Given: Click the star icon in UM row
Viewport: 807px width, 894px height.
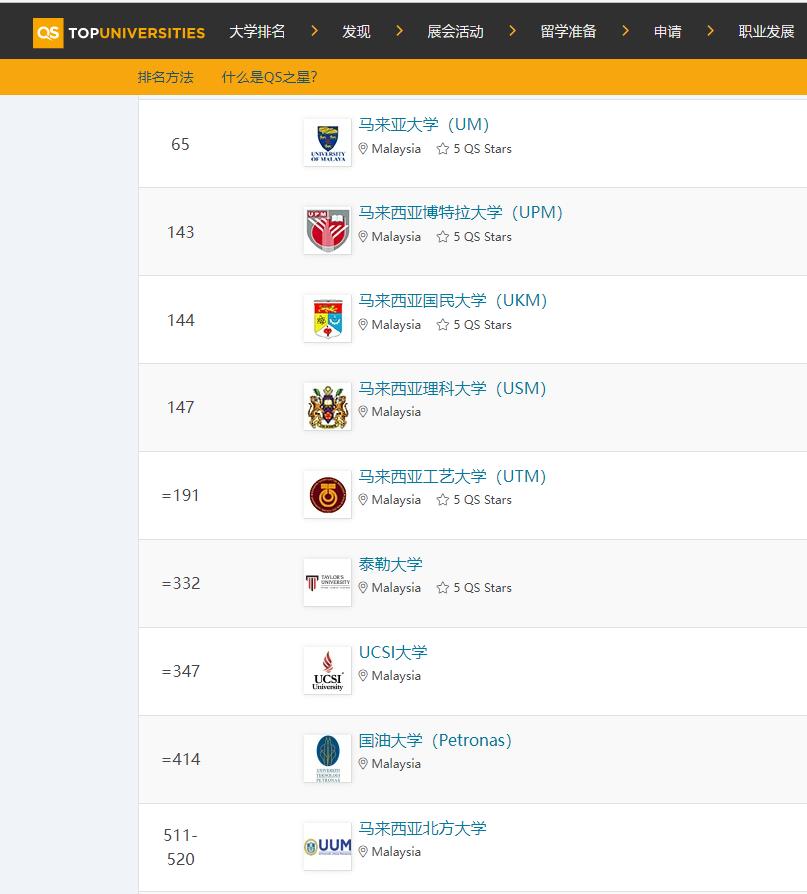Looking at the screenshot, I should tap(443, 149).
